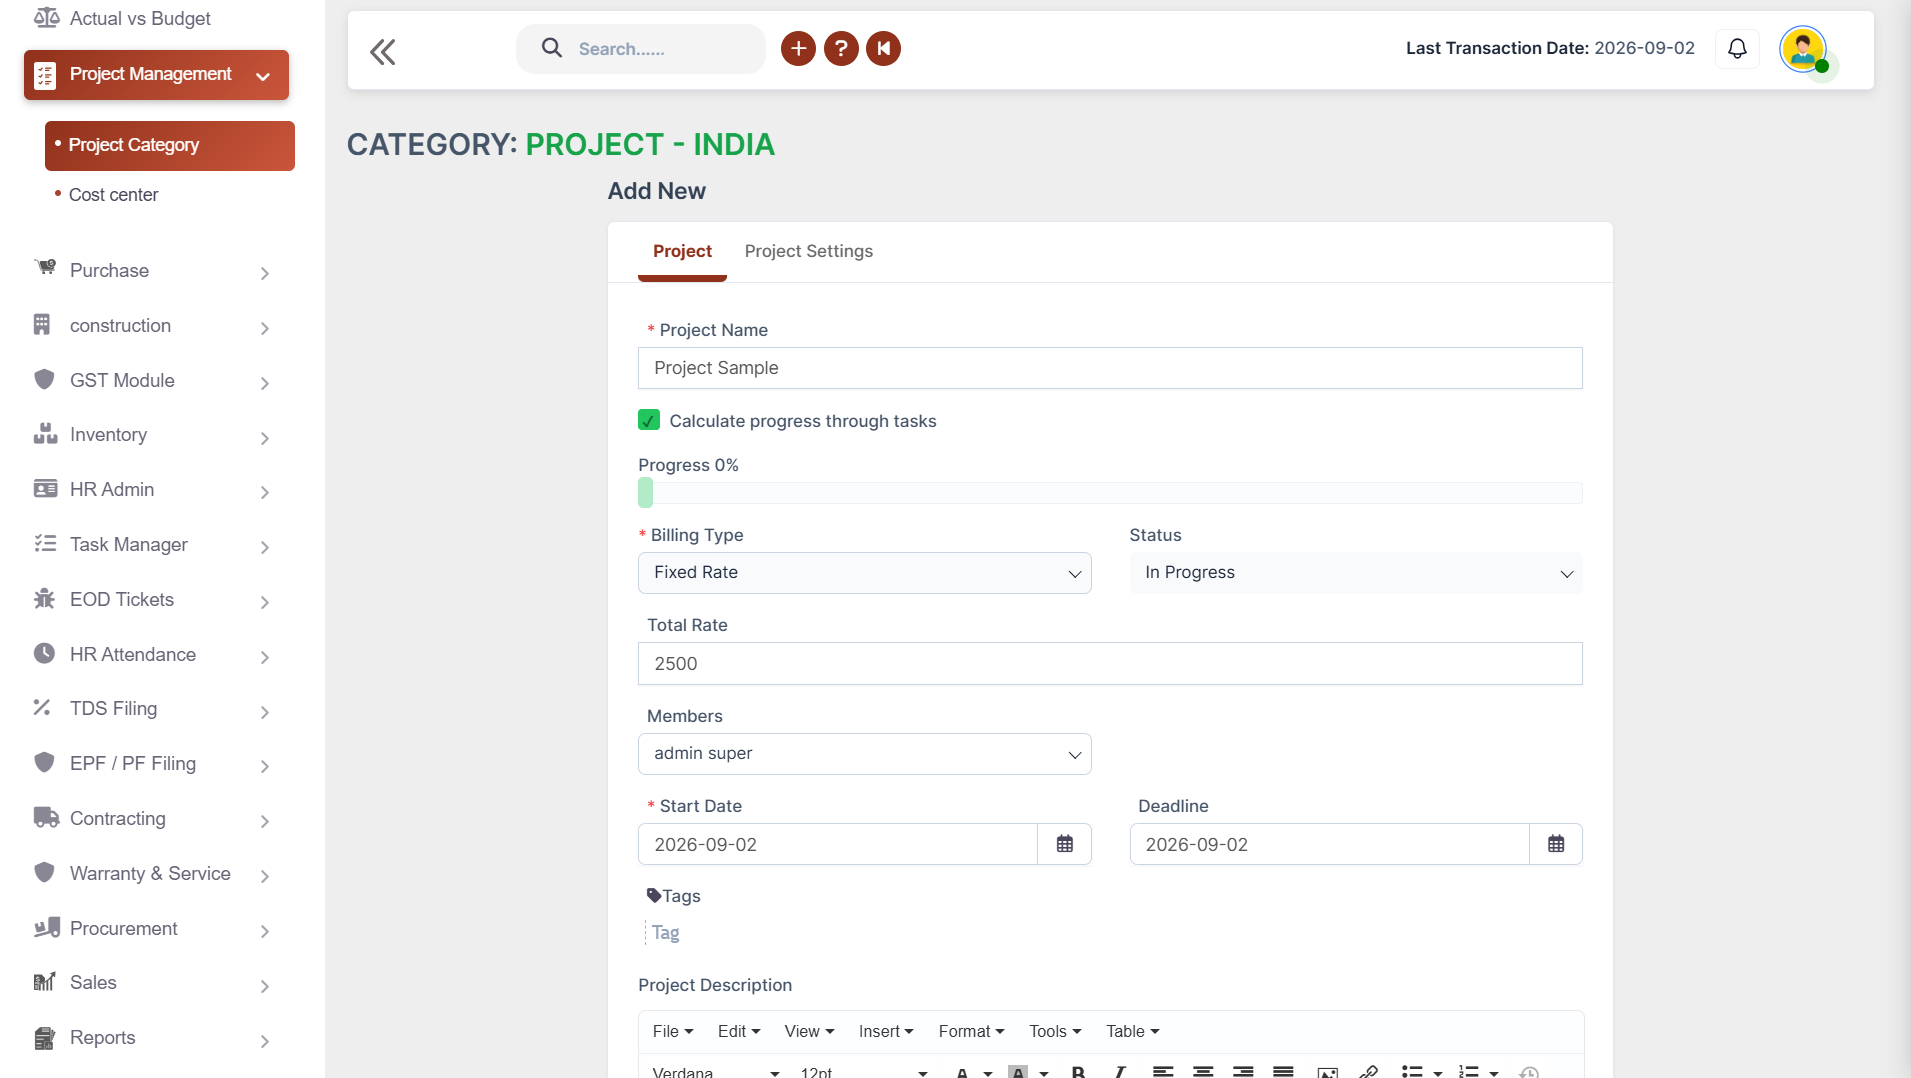Open the Billing Type dropdown
This screenshot has width=1911, height=1078.
tap(865, 573)
